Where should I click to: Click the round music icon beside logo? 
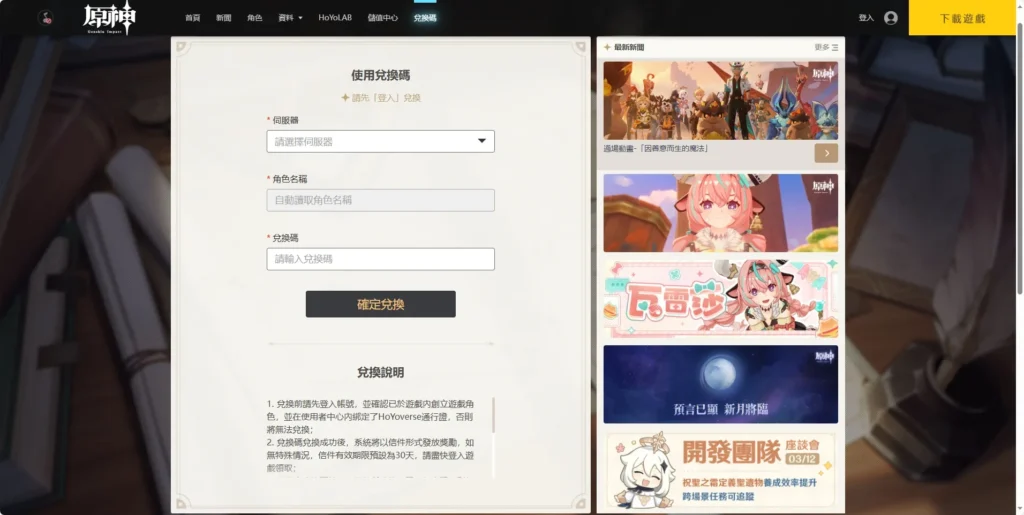click(x=46, y=18)
